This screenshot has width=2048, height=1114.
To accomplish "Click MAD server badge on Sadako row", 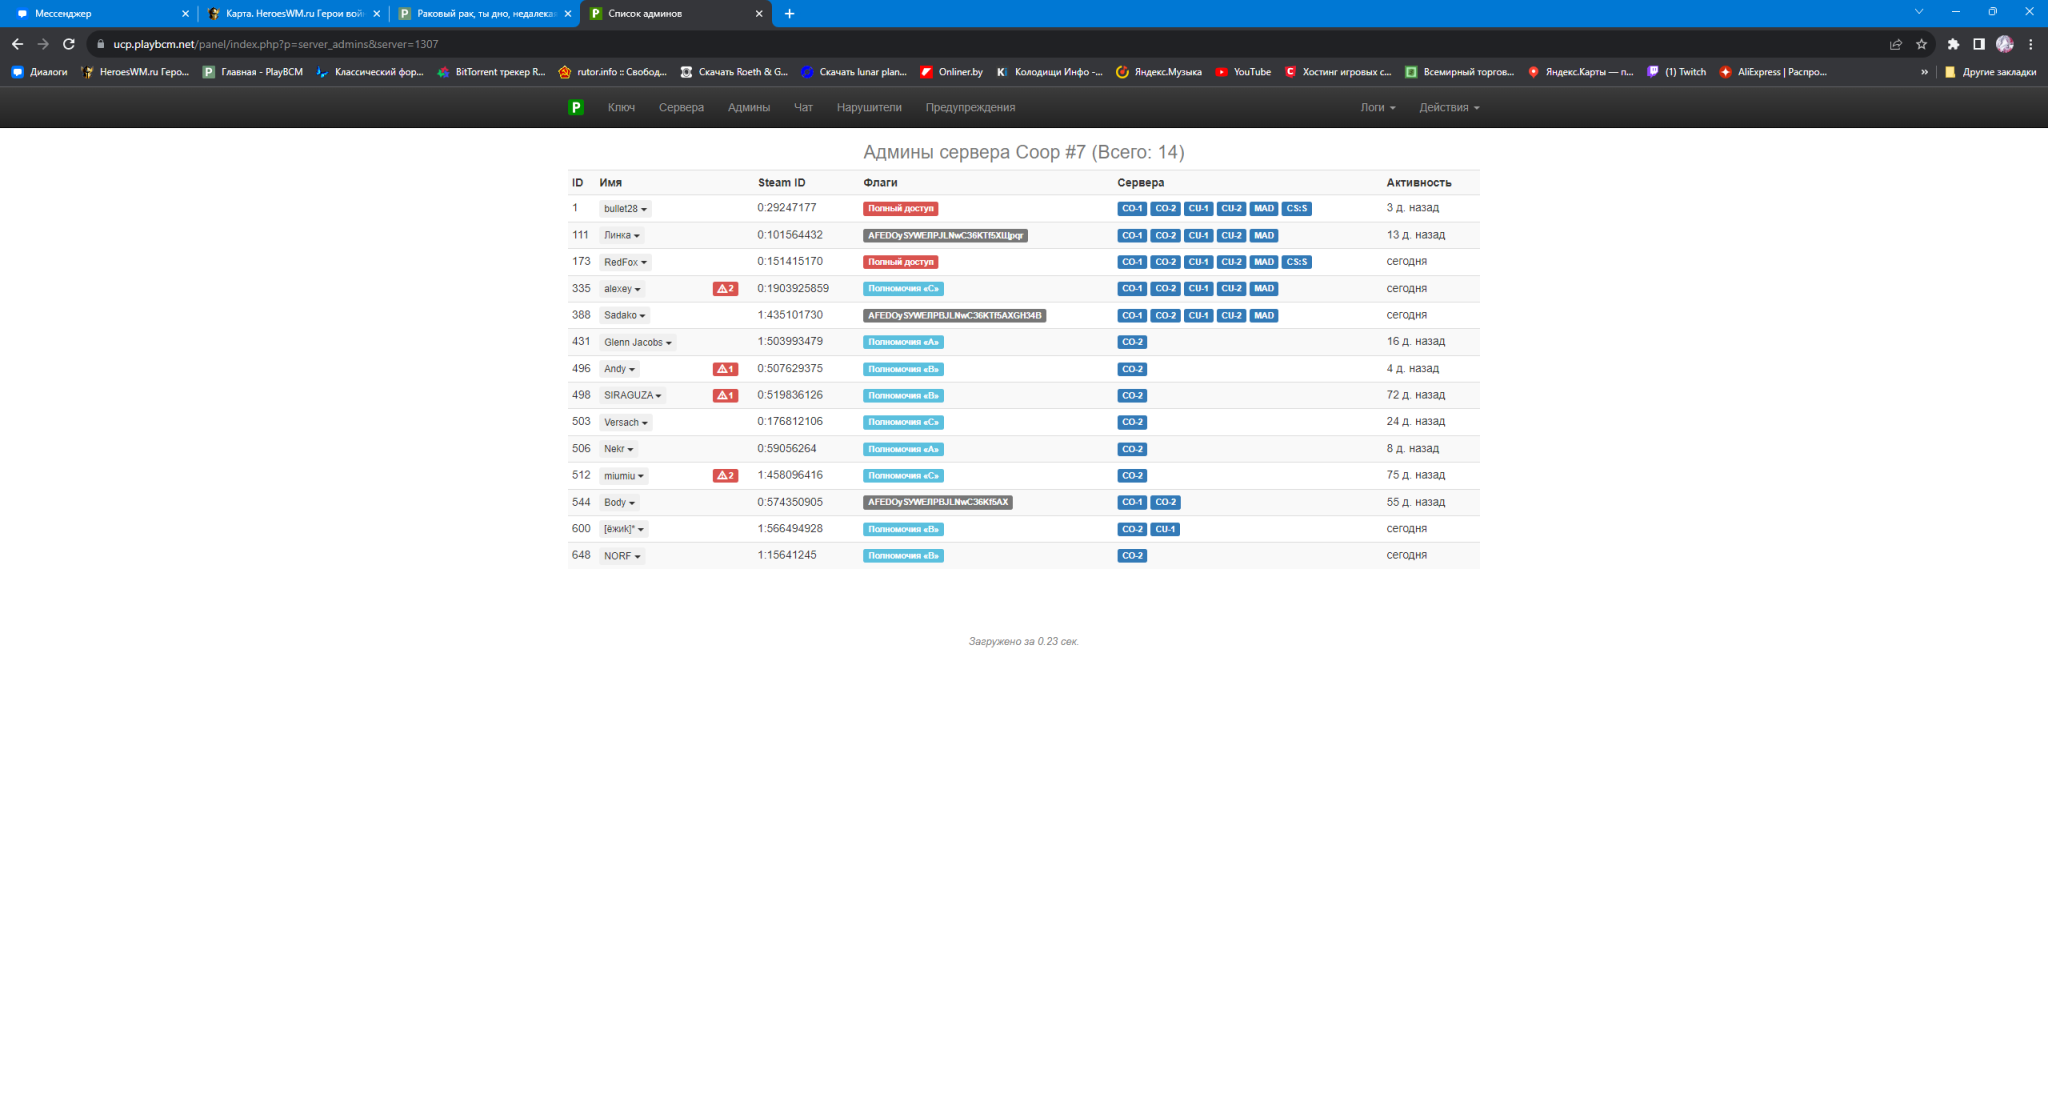I will click(x=1264, y=316).
